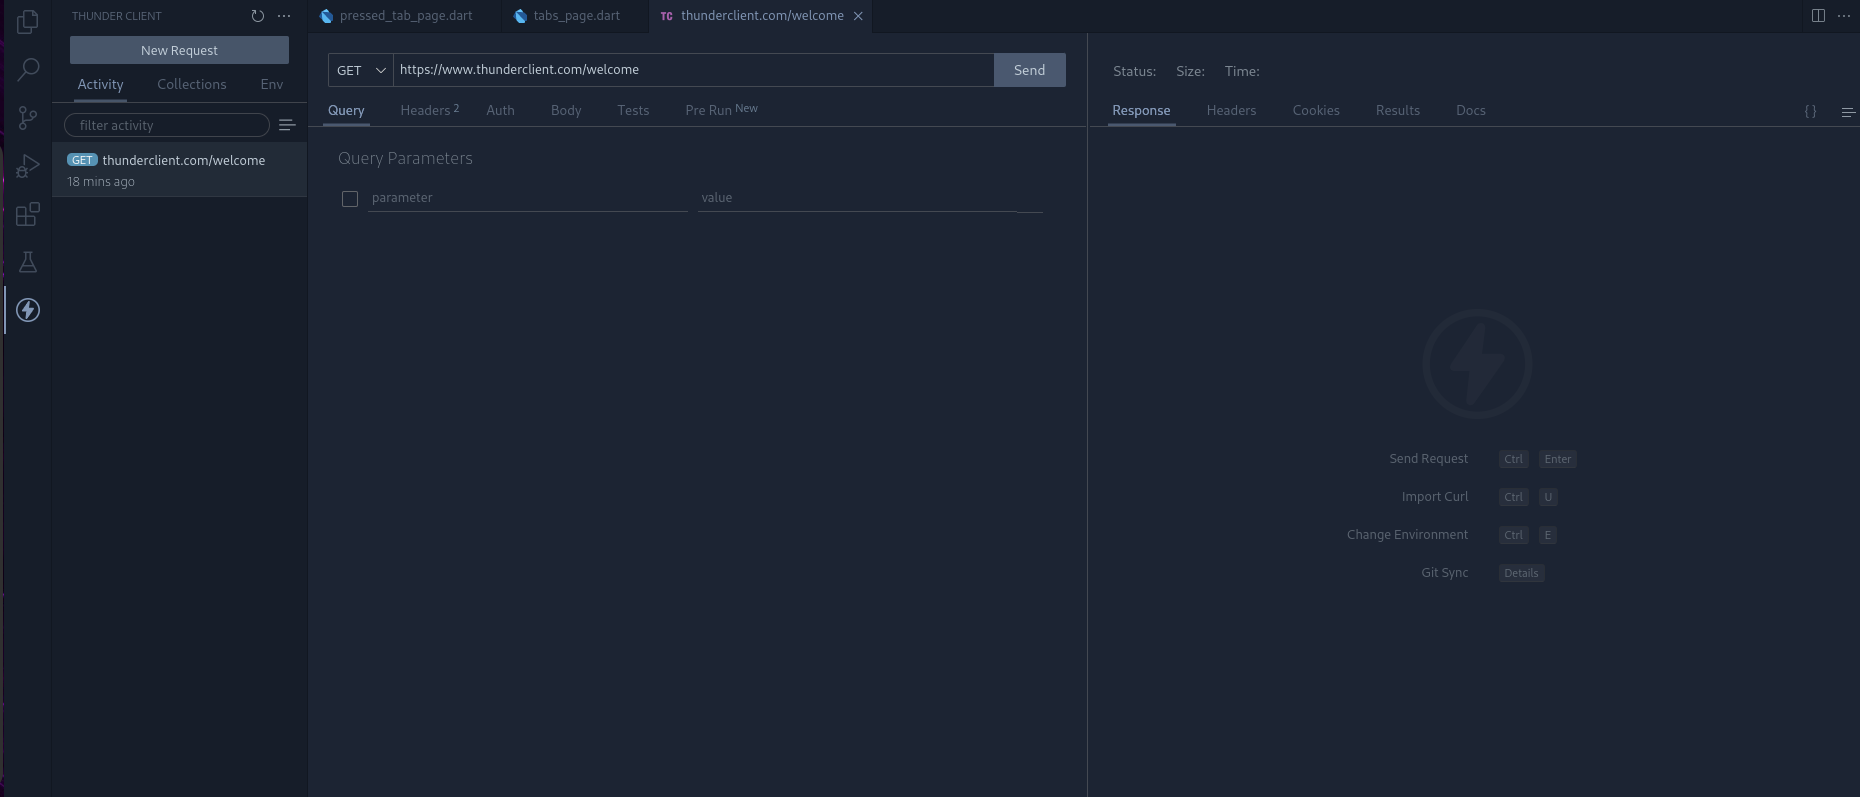Switch to the request Body tab
Viewport: 1860px width, 797px height.
pos(566,111)
